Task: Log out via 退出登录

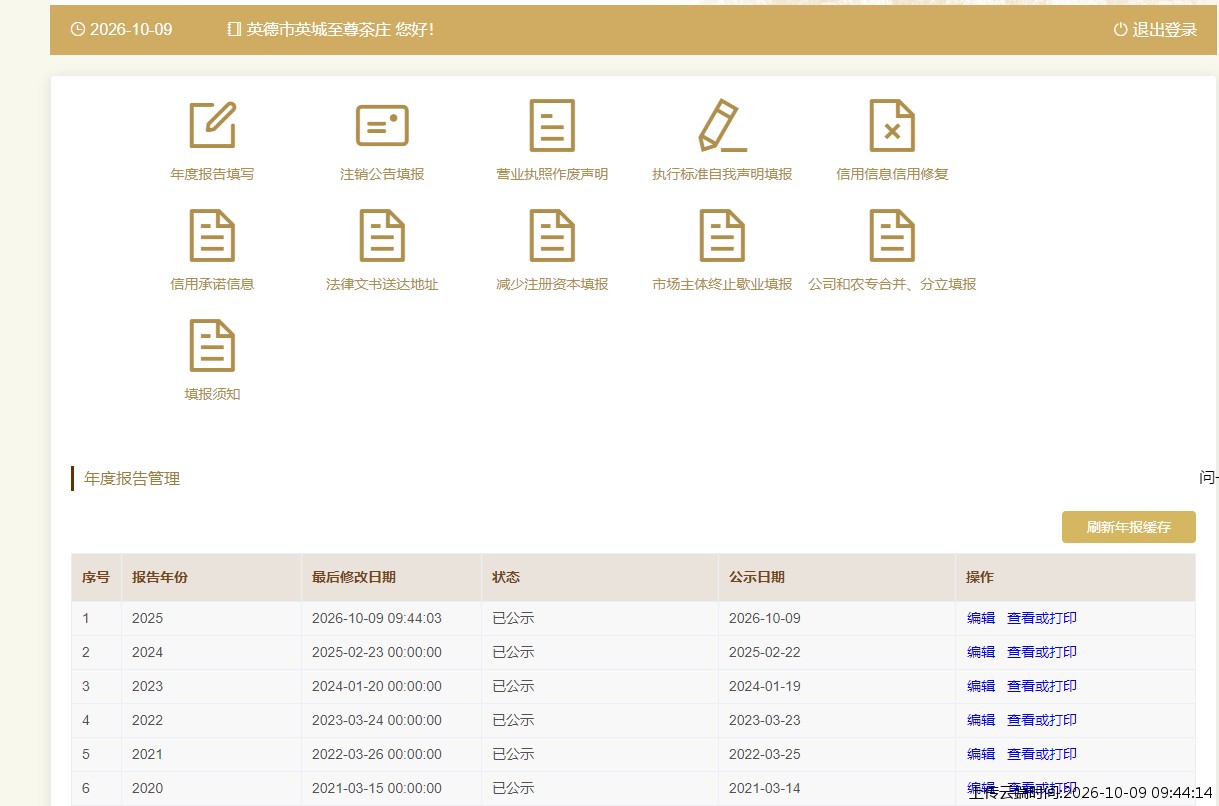Action: (x=1164, y=30)
